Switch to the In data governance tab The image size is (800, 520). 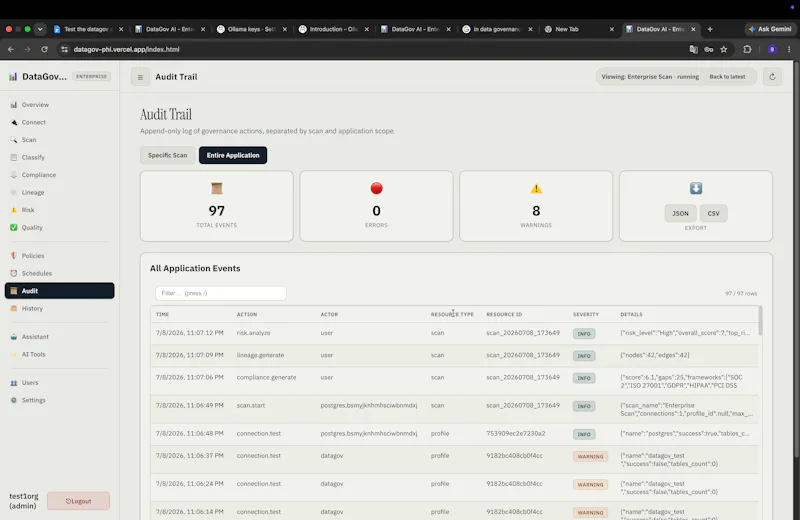click(497, 29)
